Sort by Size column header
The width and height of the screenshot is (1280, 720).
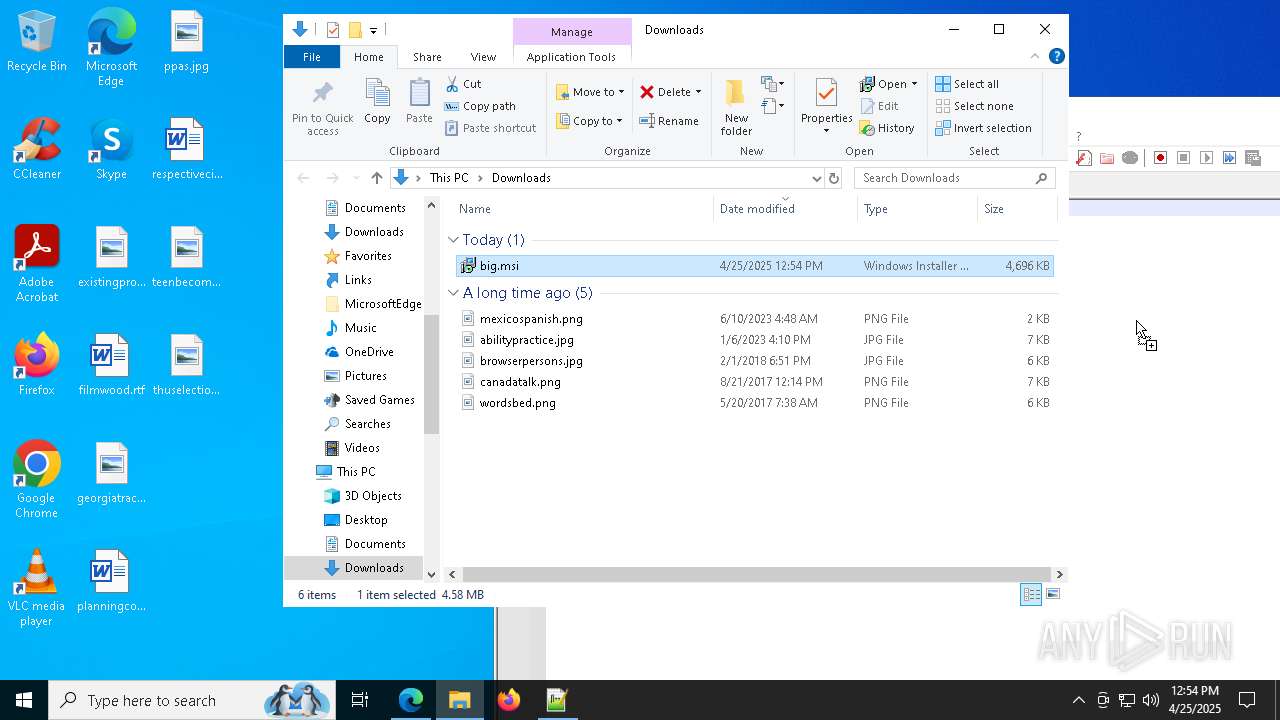point(1017,209)
